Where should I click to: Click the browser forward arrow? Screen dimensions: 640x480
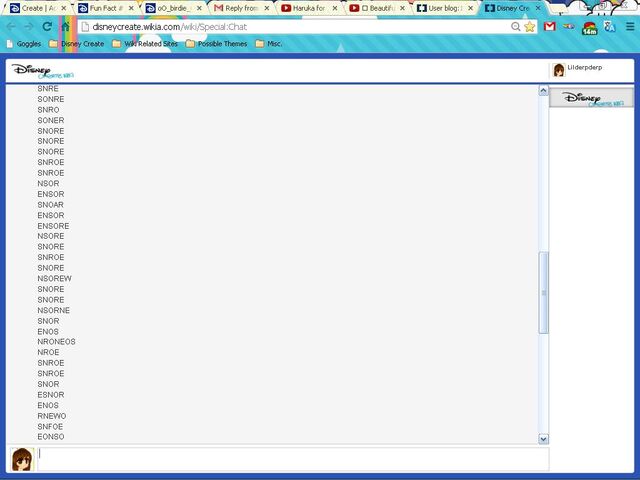tap(29, 27)
